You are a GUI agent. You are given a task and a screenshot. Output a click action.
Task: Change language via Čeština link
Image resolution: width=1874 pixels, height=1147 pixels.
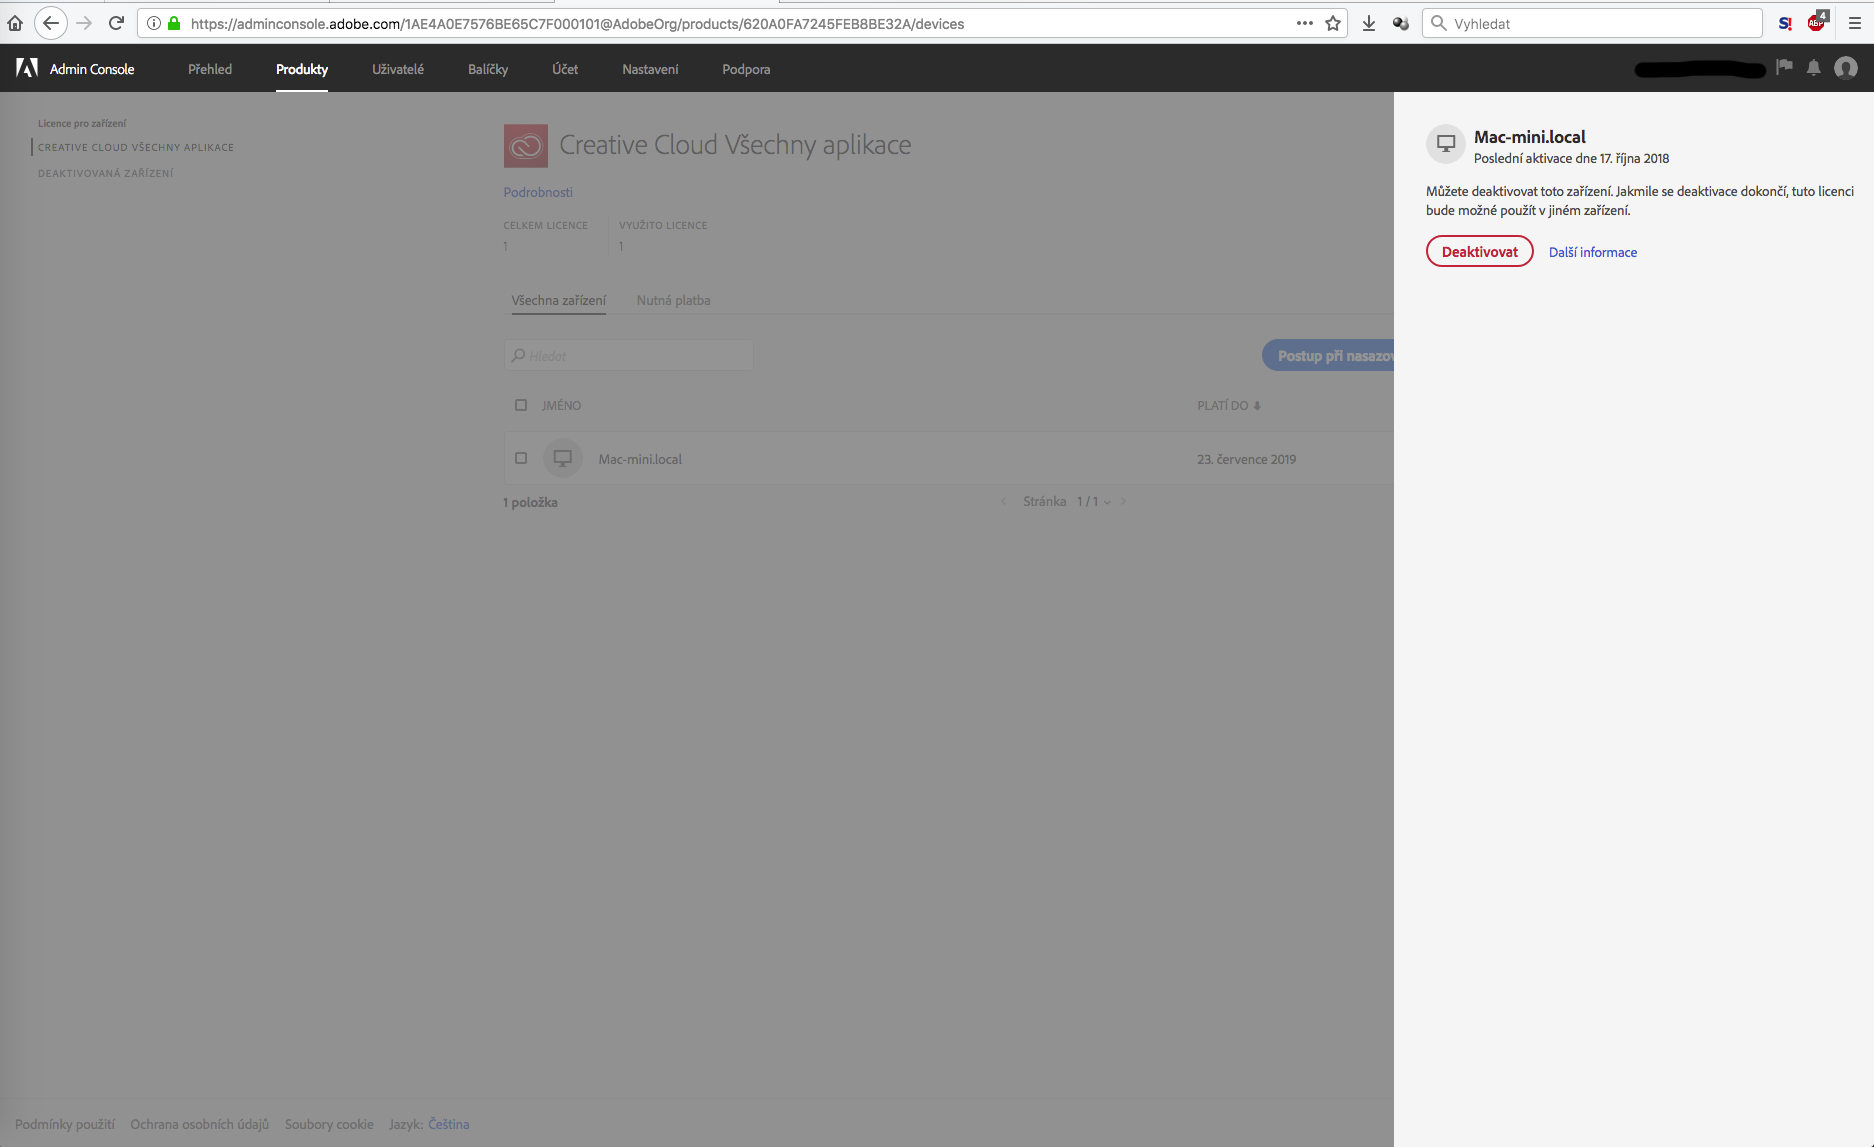pyautogui.click(x=449, y=1124)
